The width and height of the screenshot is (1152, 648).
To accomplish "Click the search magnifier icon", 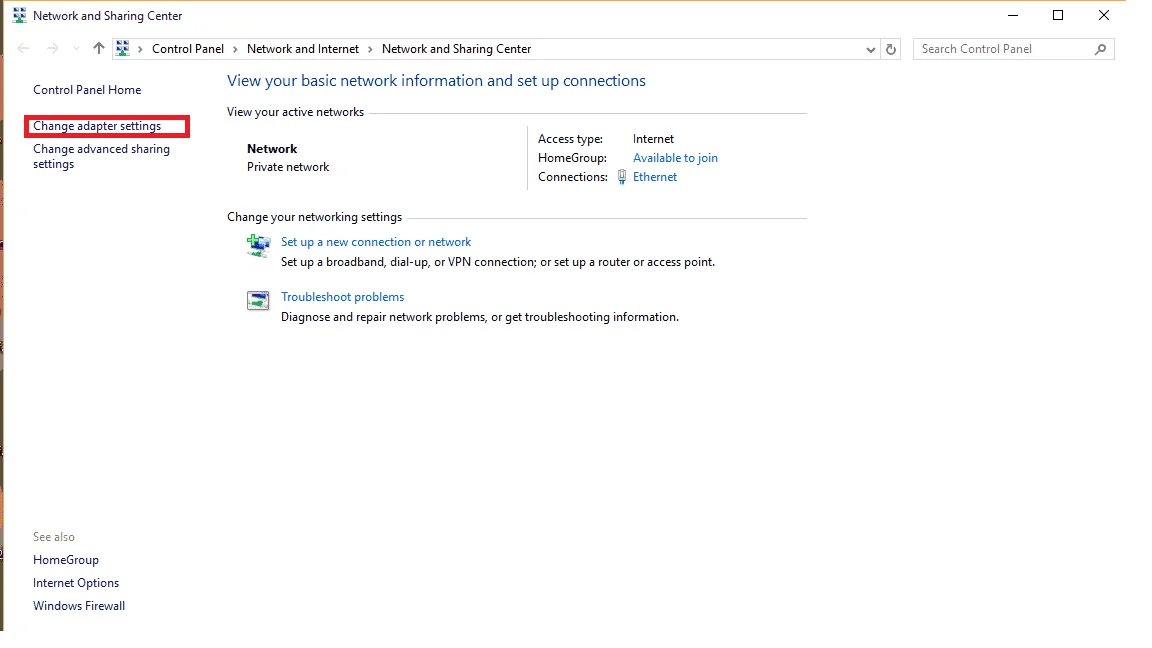I will [x=1100, y=49].
